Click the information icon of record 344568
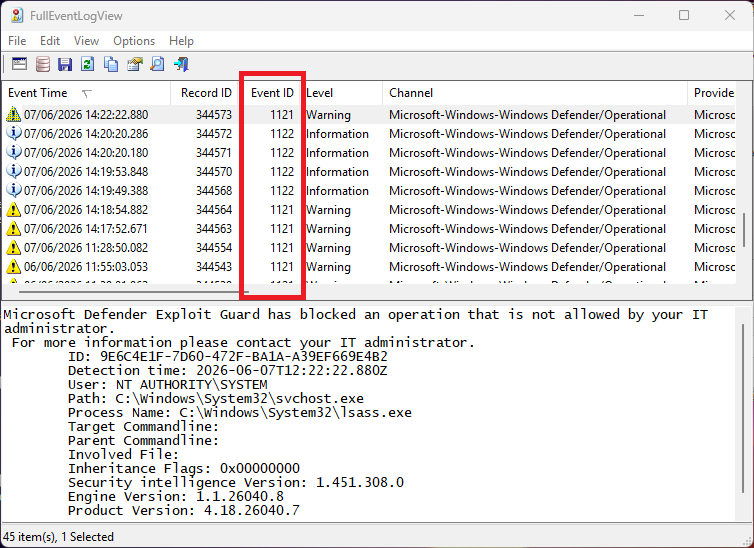Screen dimensions: 754x548 tap(13, 190)
